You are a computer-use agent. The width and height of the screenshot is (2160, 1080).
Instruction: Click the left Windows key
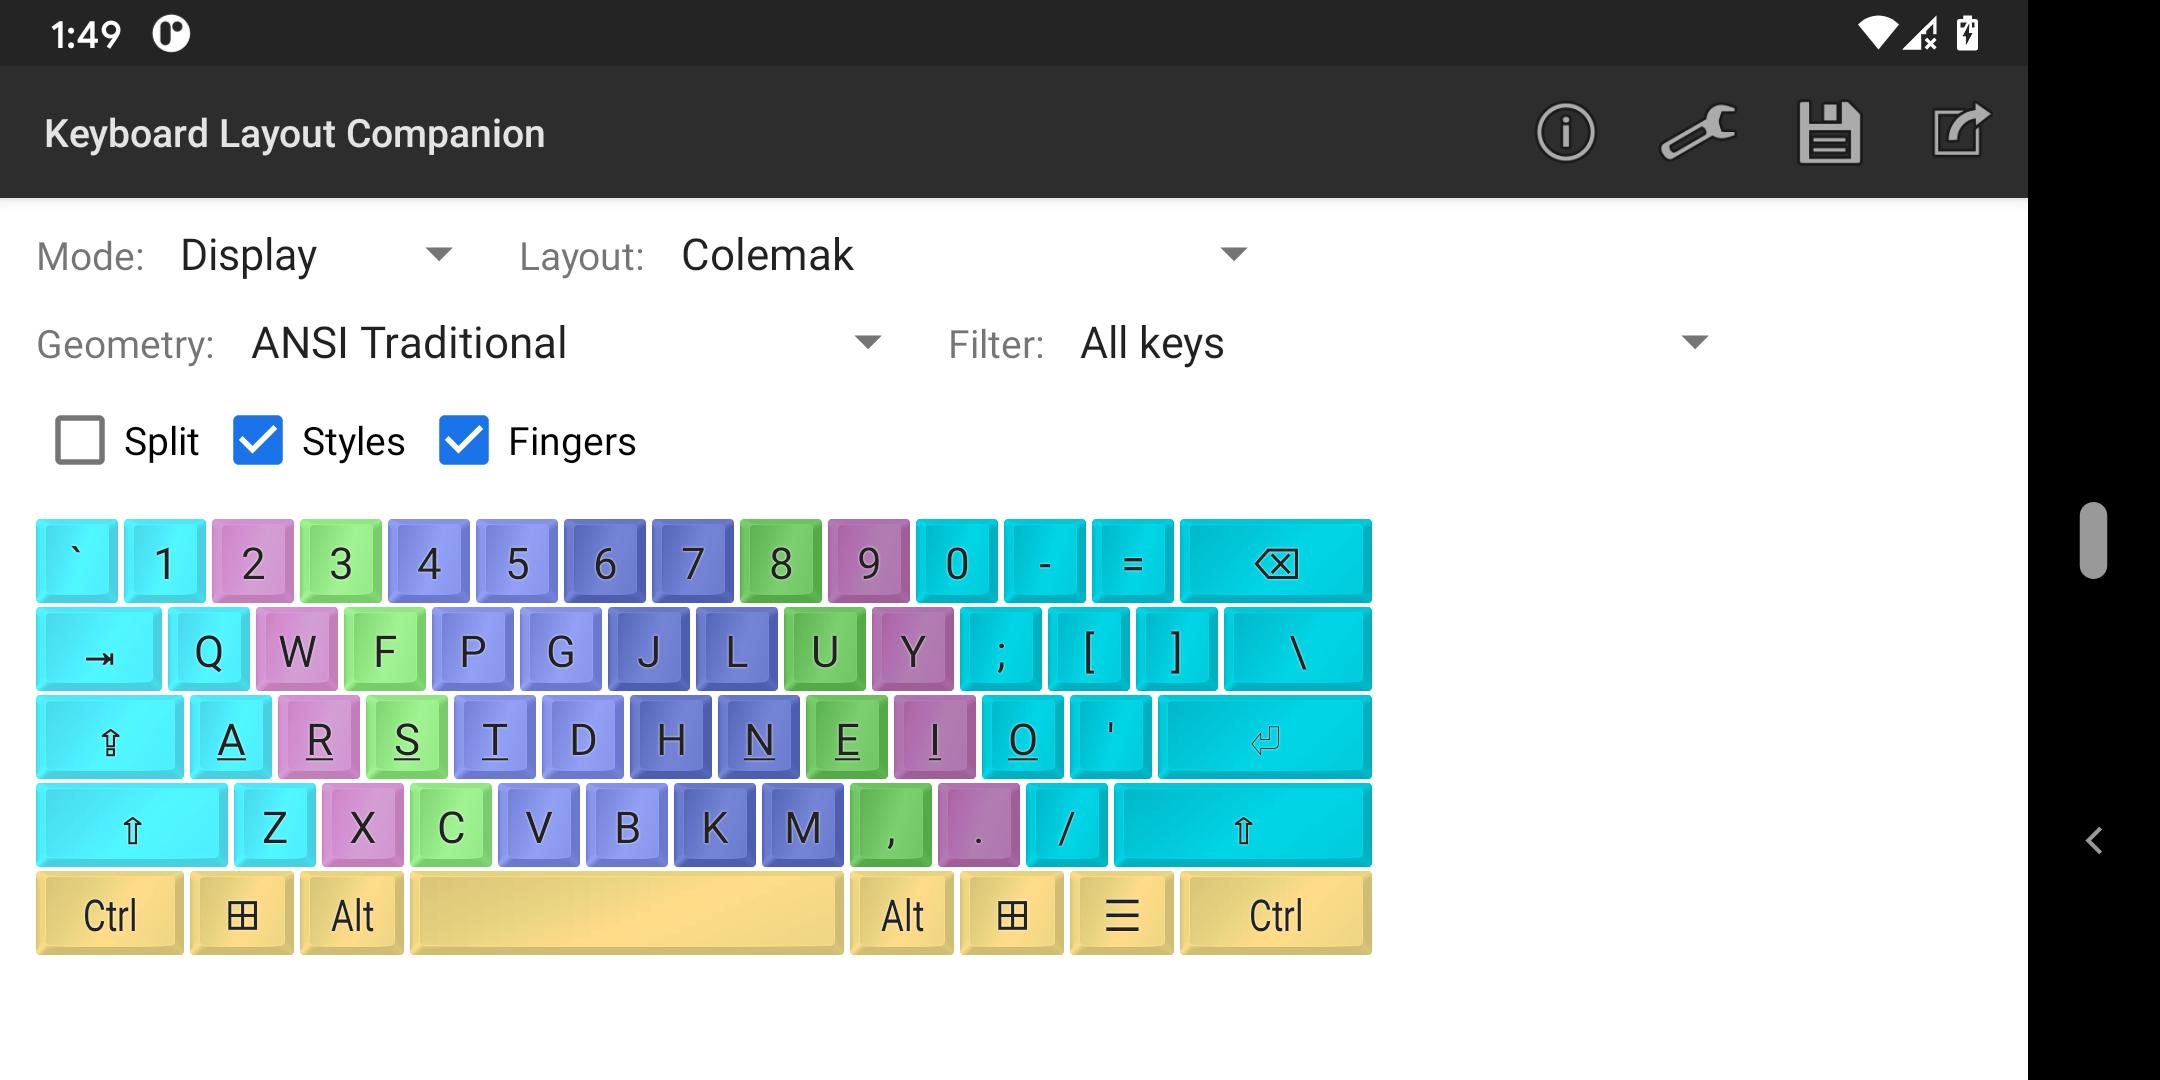click(x=243, y=912)
